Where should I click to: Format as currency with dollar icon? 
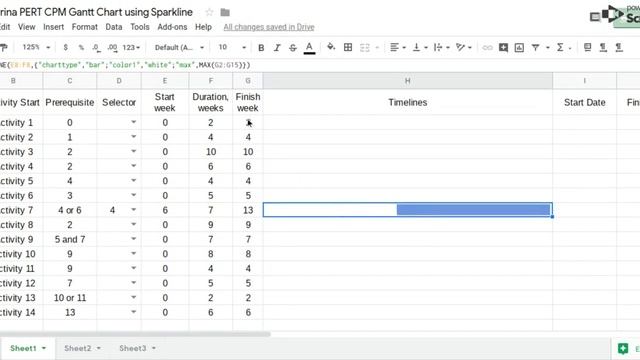tap(66, 48)
